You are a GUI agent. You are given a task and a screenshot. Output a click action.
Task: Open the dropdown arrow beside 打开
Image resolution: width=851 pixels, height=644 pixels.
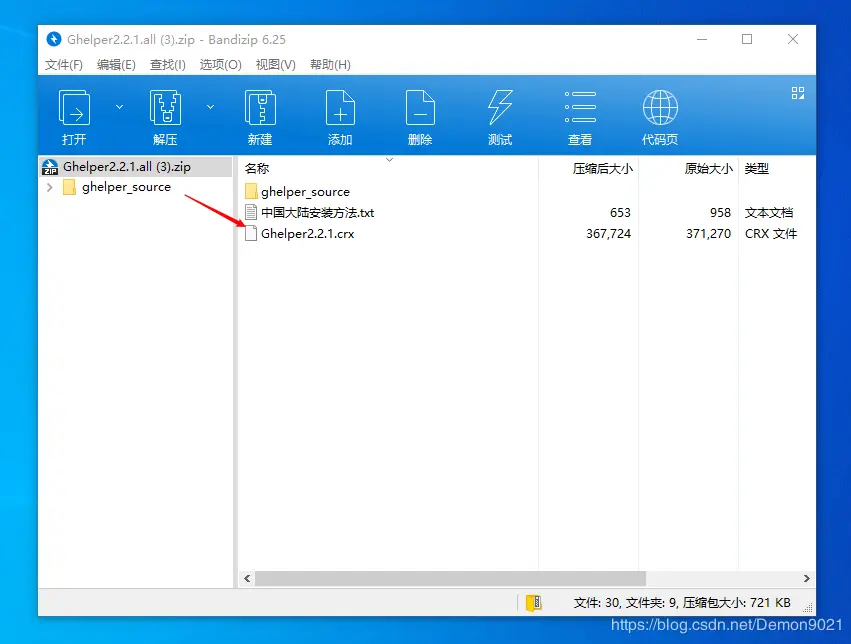(x=119, y=107)
